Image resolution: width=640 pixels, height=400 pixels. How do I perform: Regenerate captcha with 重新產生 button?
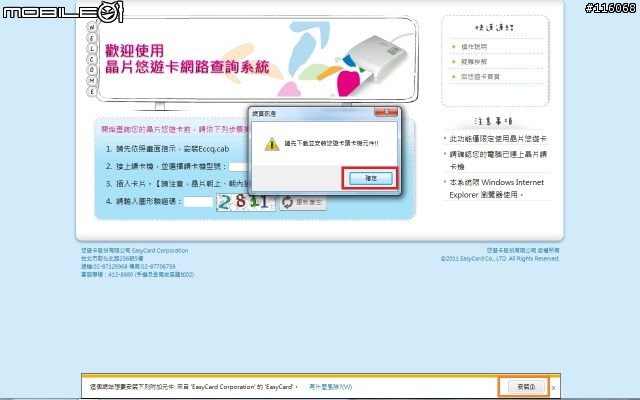[303, 202]
